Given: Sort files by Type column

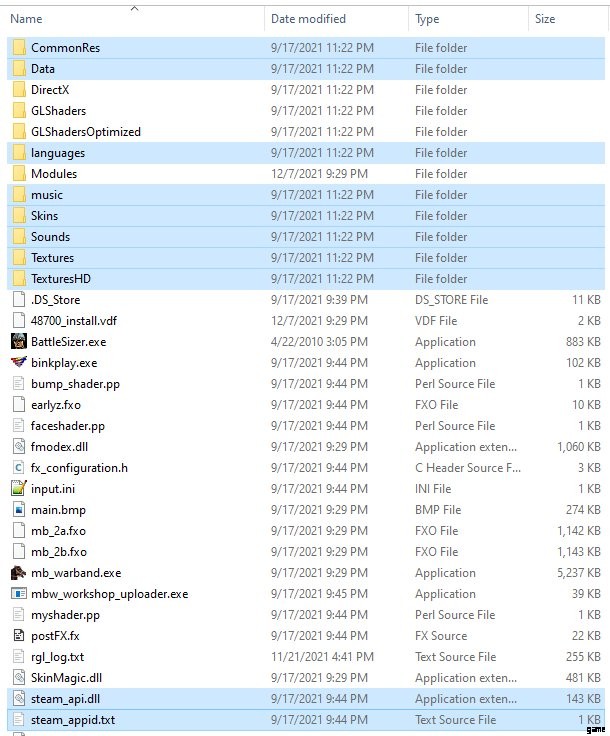Looking at the screenshot, I should pos(427,19).
